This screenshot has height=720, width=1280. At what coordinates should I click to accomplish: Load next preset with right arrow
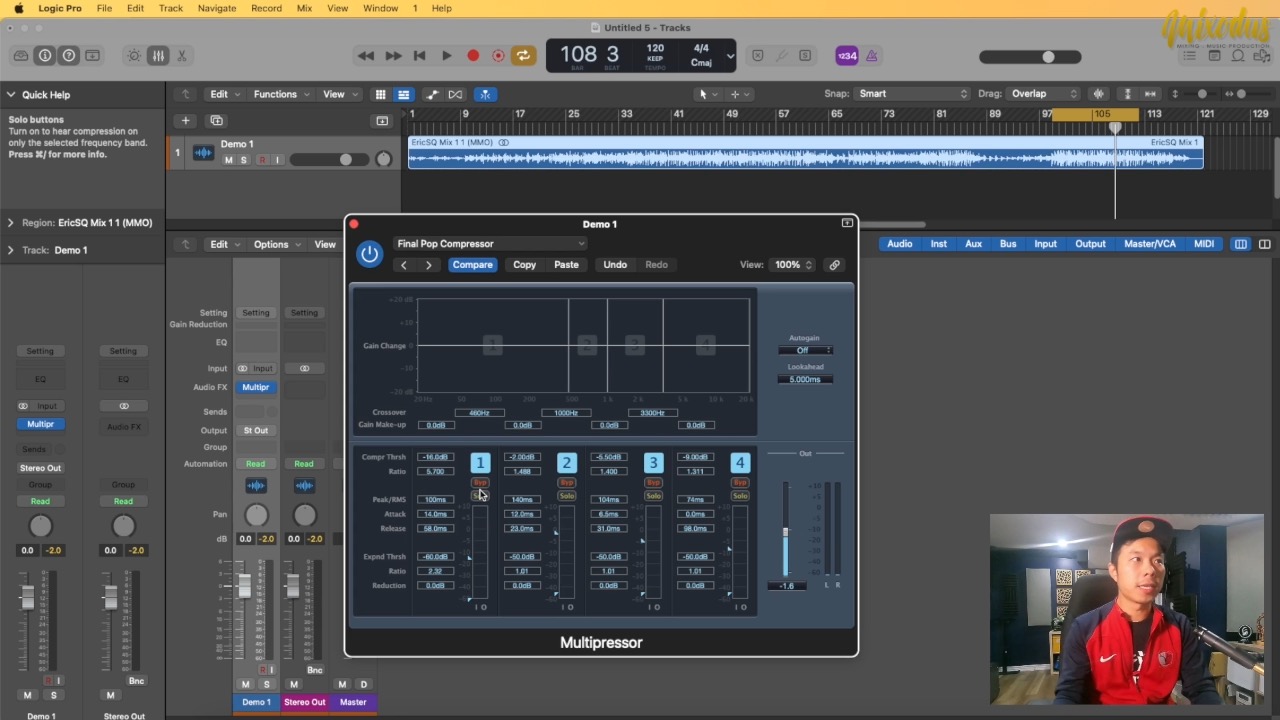pyautogui.click(x=429, y=265)
